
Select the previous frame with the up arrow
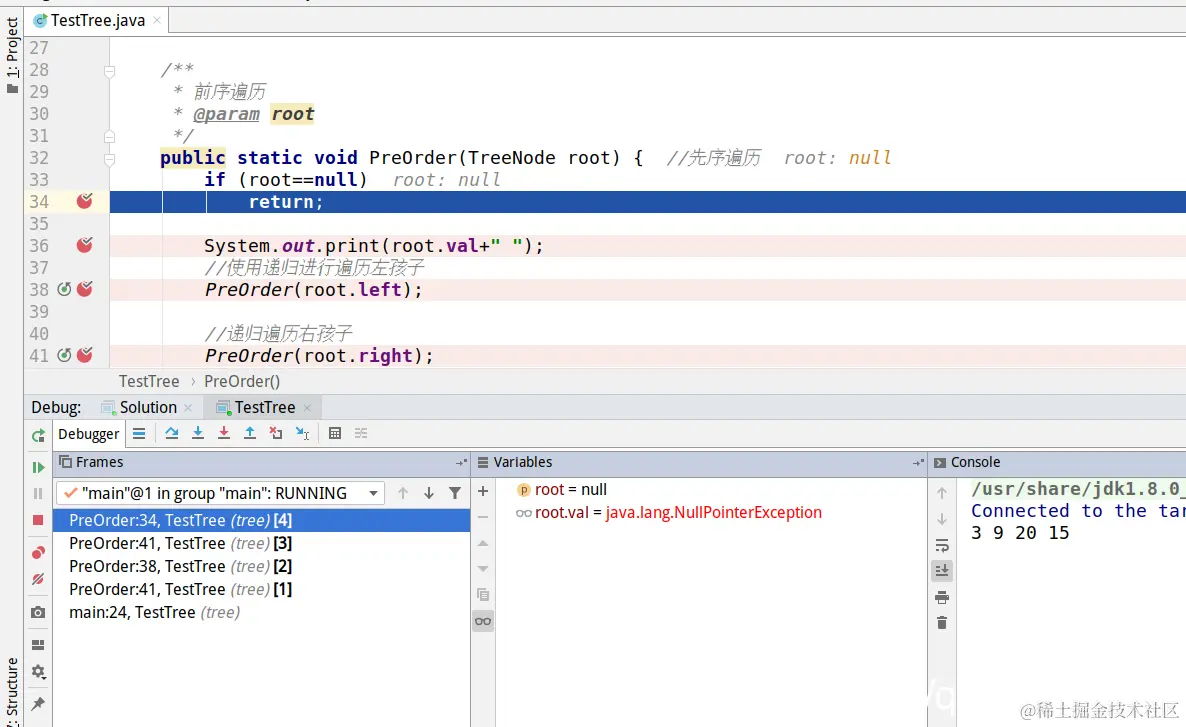[403, 493]
